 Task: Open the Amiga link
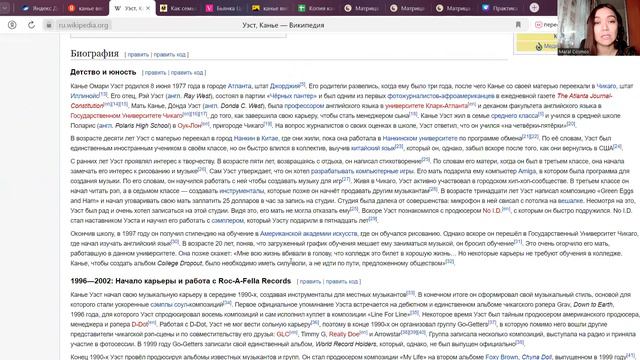[527, 171]
